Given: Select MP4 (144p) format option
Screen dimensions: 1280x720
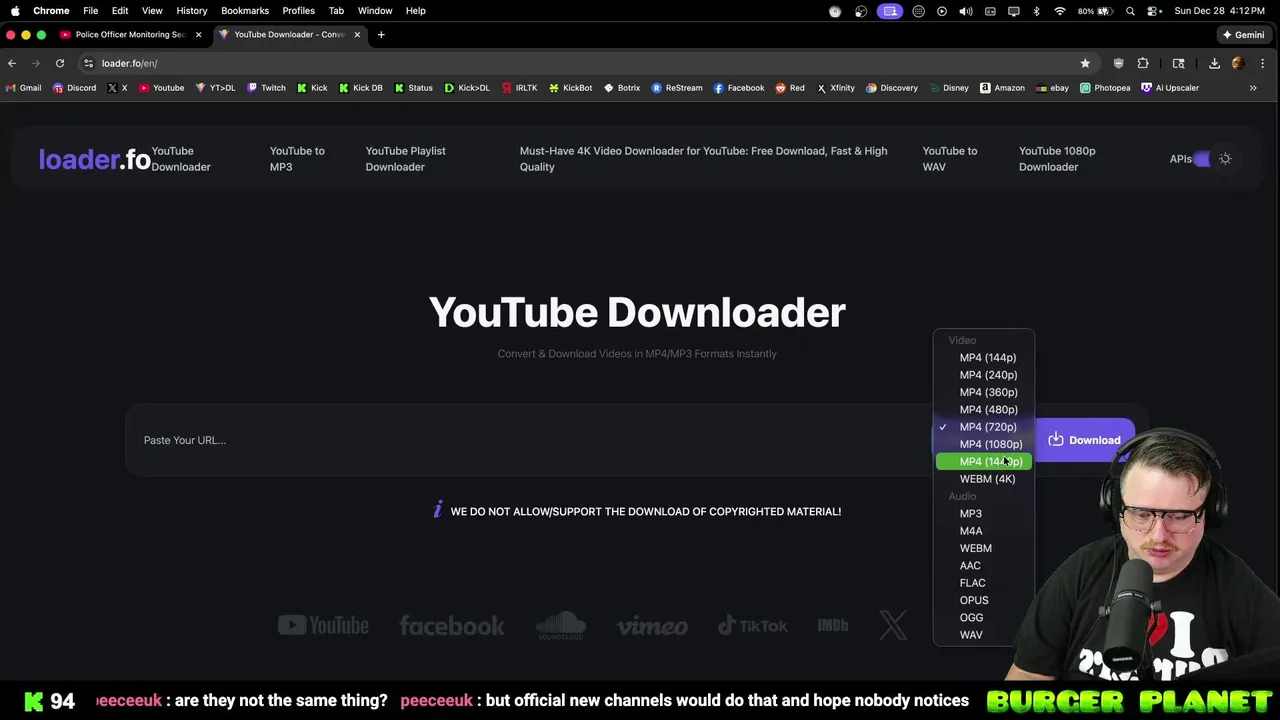Looking at the screenshot, I should [x=983, y=358].
